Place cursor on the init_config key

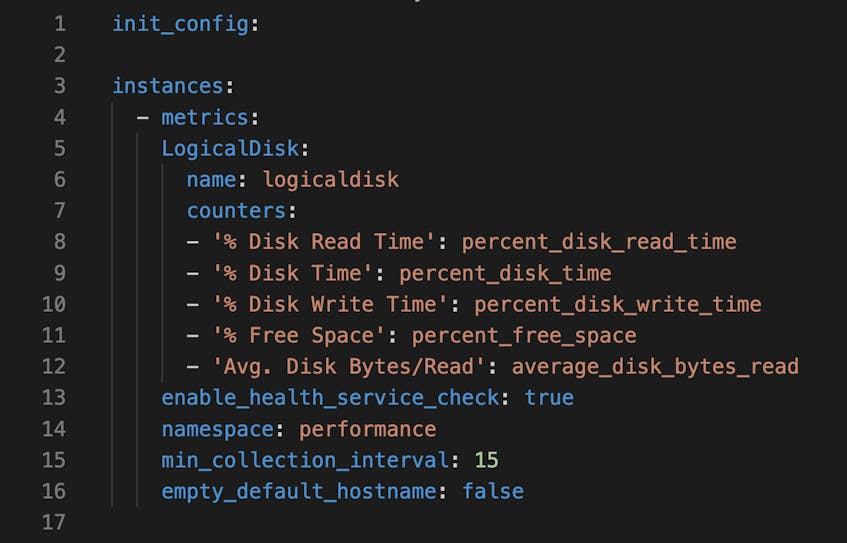tap(180, 23)
